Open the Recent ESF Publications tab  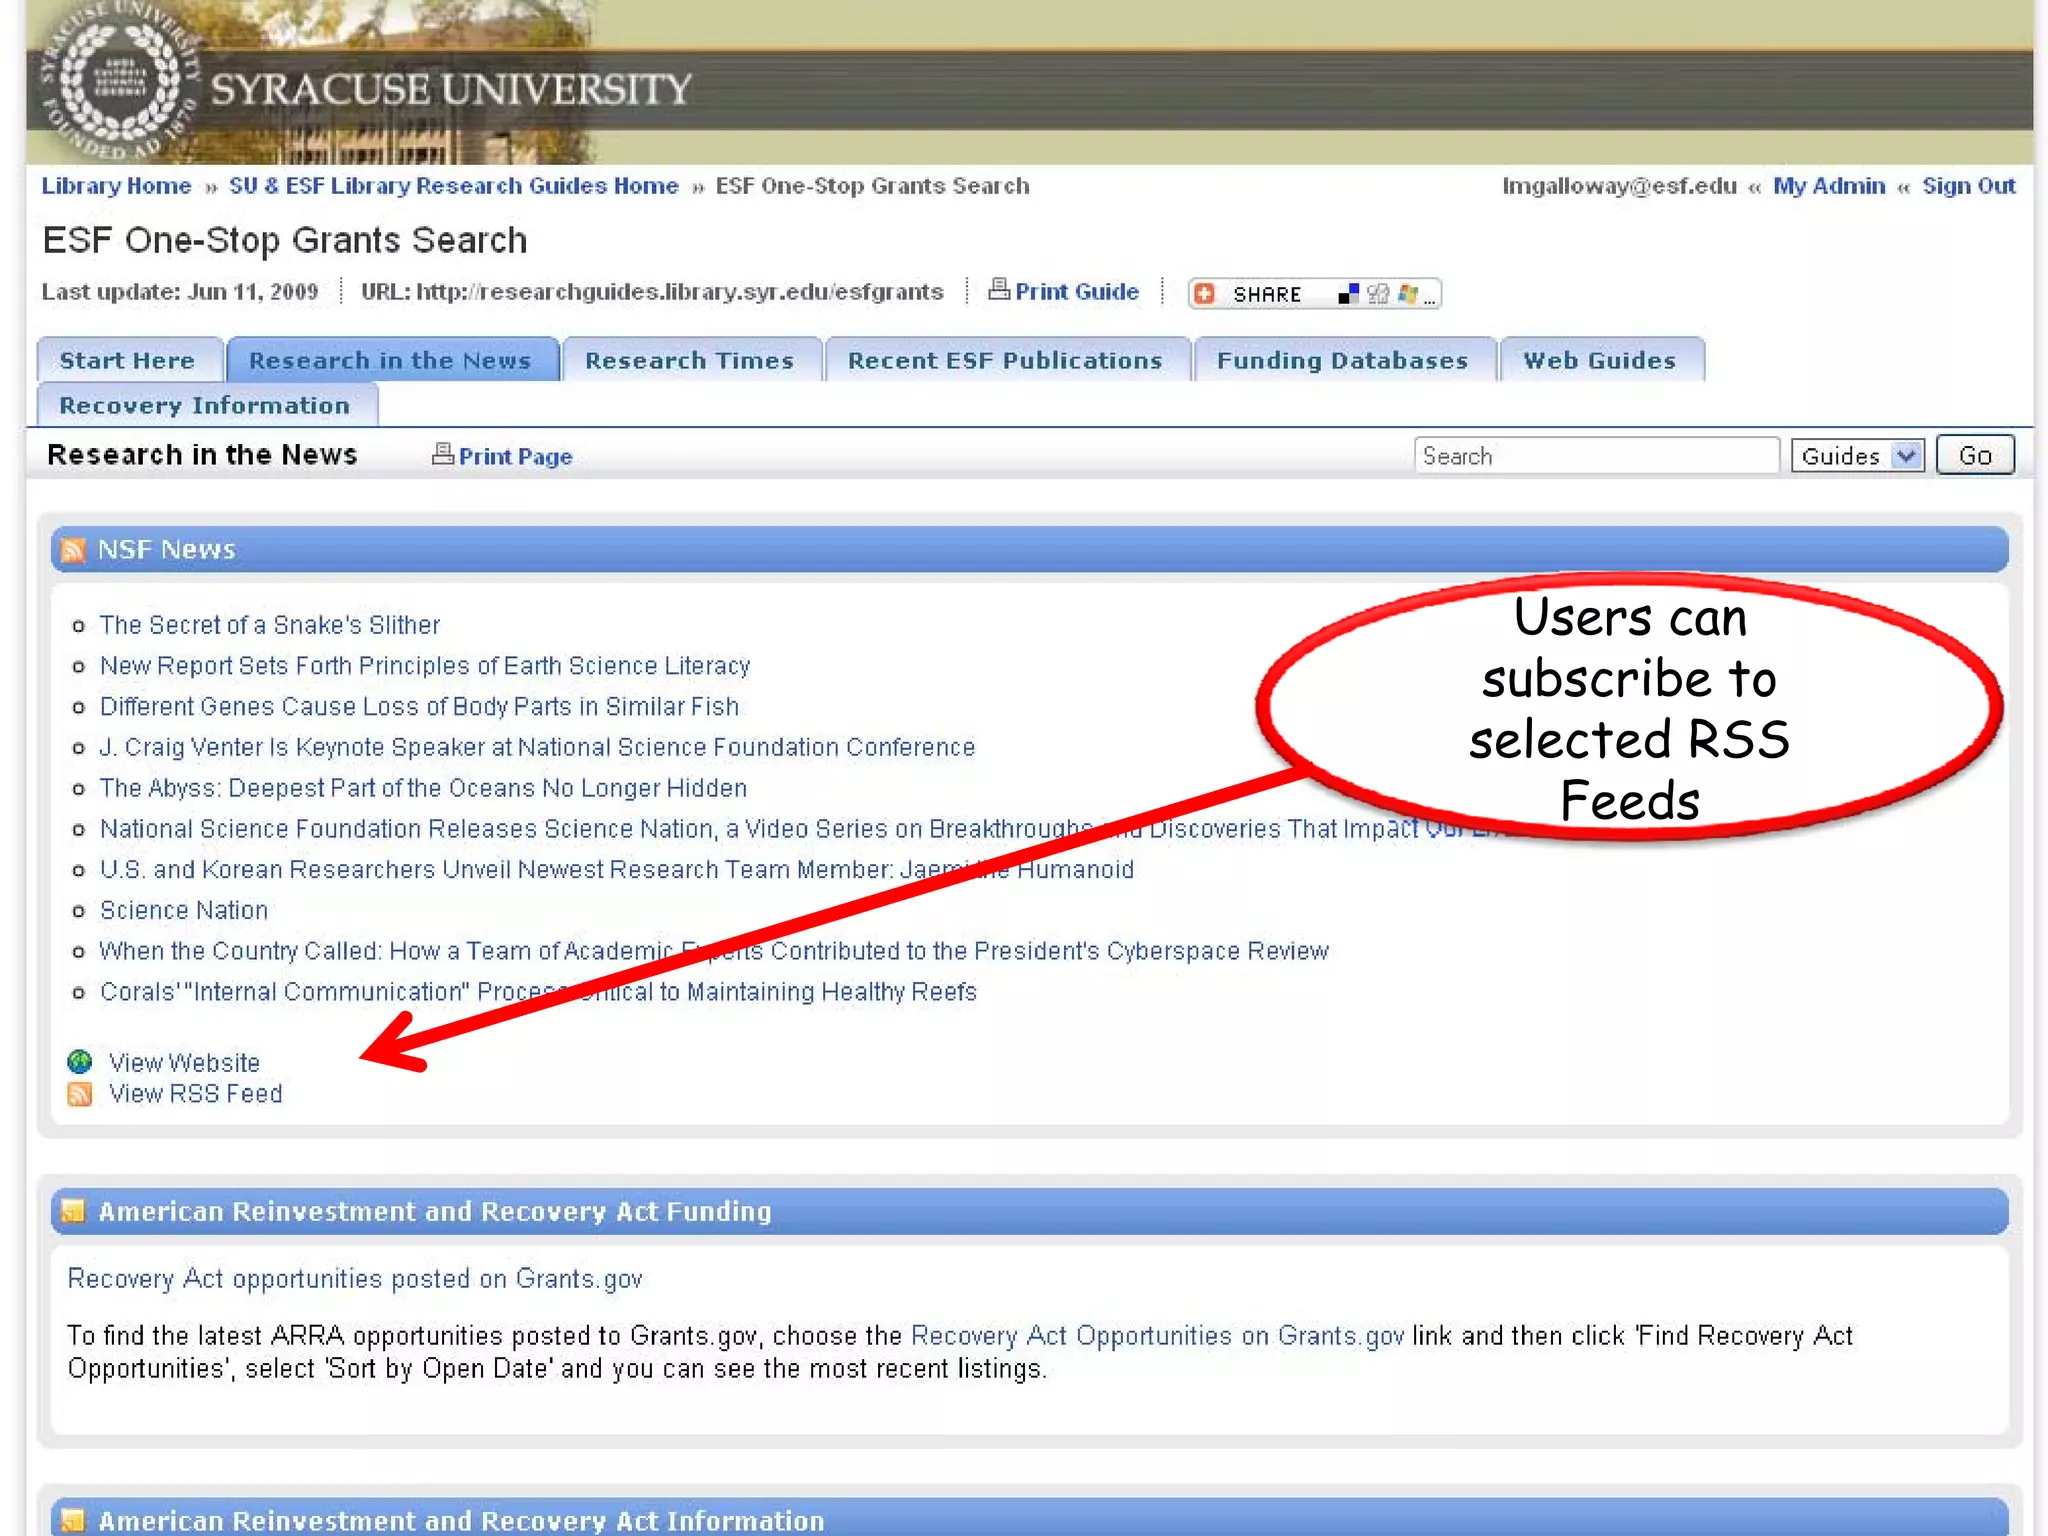(x=1006, y=360)
